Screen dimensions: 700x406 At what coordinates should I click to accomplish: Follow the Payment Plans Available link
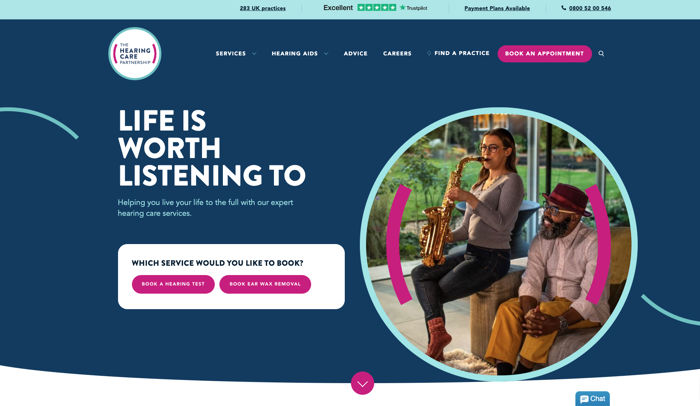[497, 8]
